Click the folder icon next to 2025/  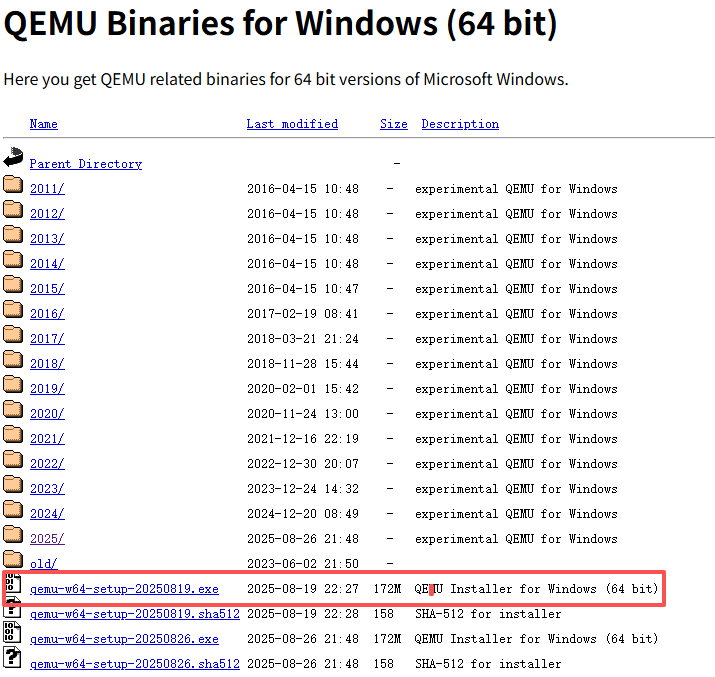click(13, 534)
